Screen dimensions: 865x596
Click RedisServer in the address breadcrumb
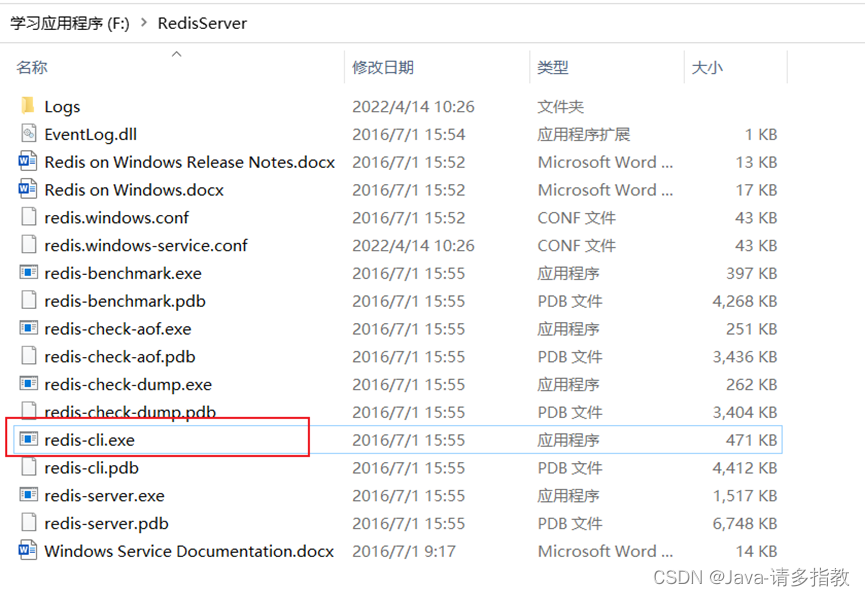(202, 23)
